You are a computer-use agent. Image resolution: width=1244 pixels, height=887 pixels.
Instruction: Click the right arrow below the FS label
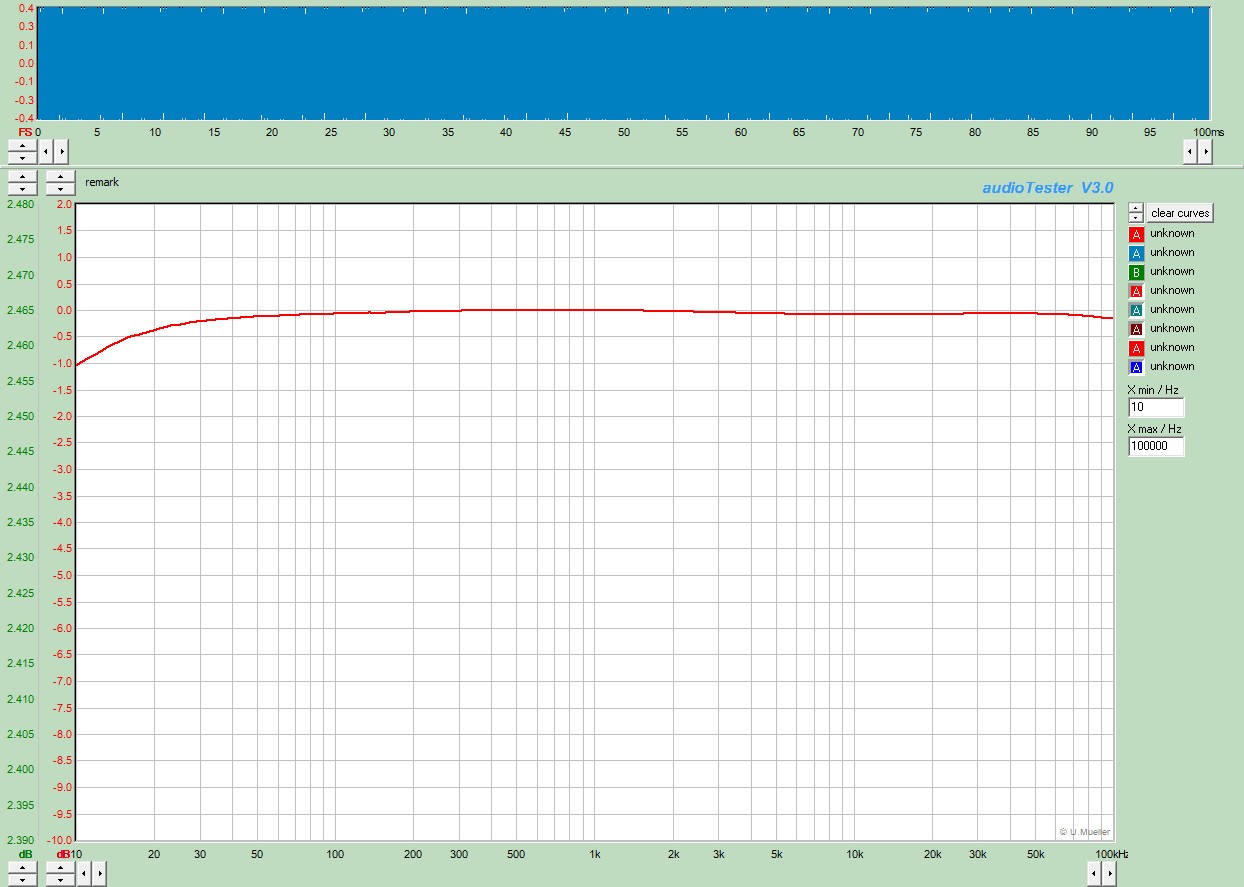click(x=61, y=151)
